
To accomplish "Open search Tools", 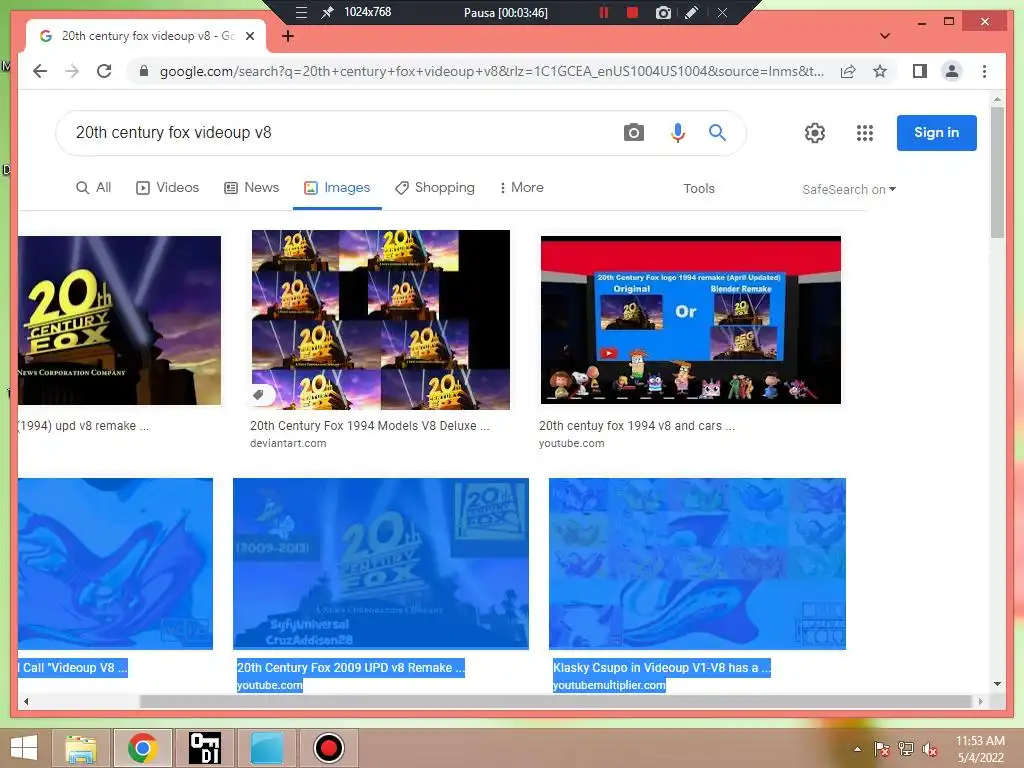I will (699, 189).
